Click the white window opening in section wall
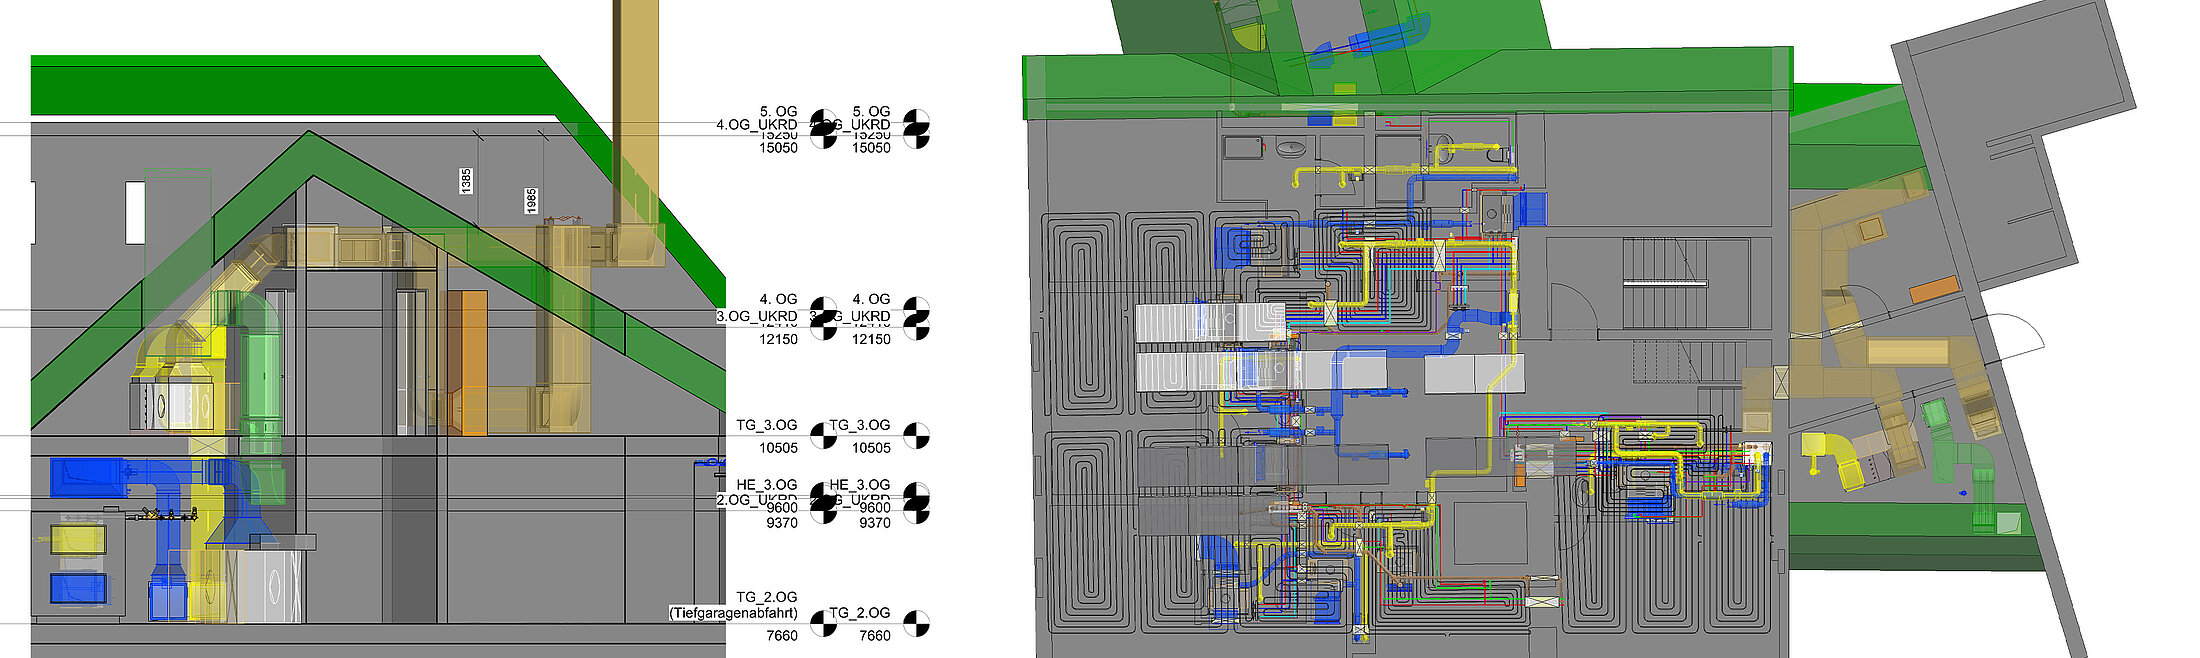2200x658 pixels. click(x=135, y=212)
